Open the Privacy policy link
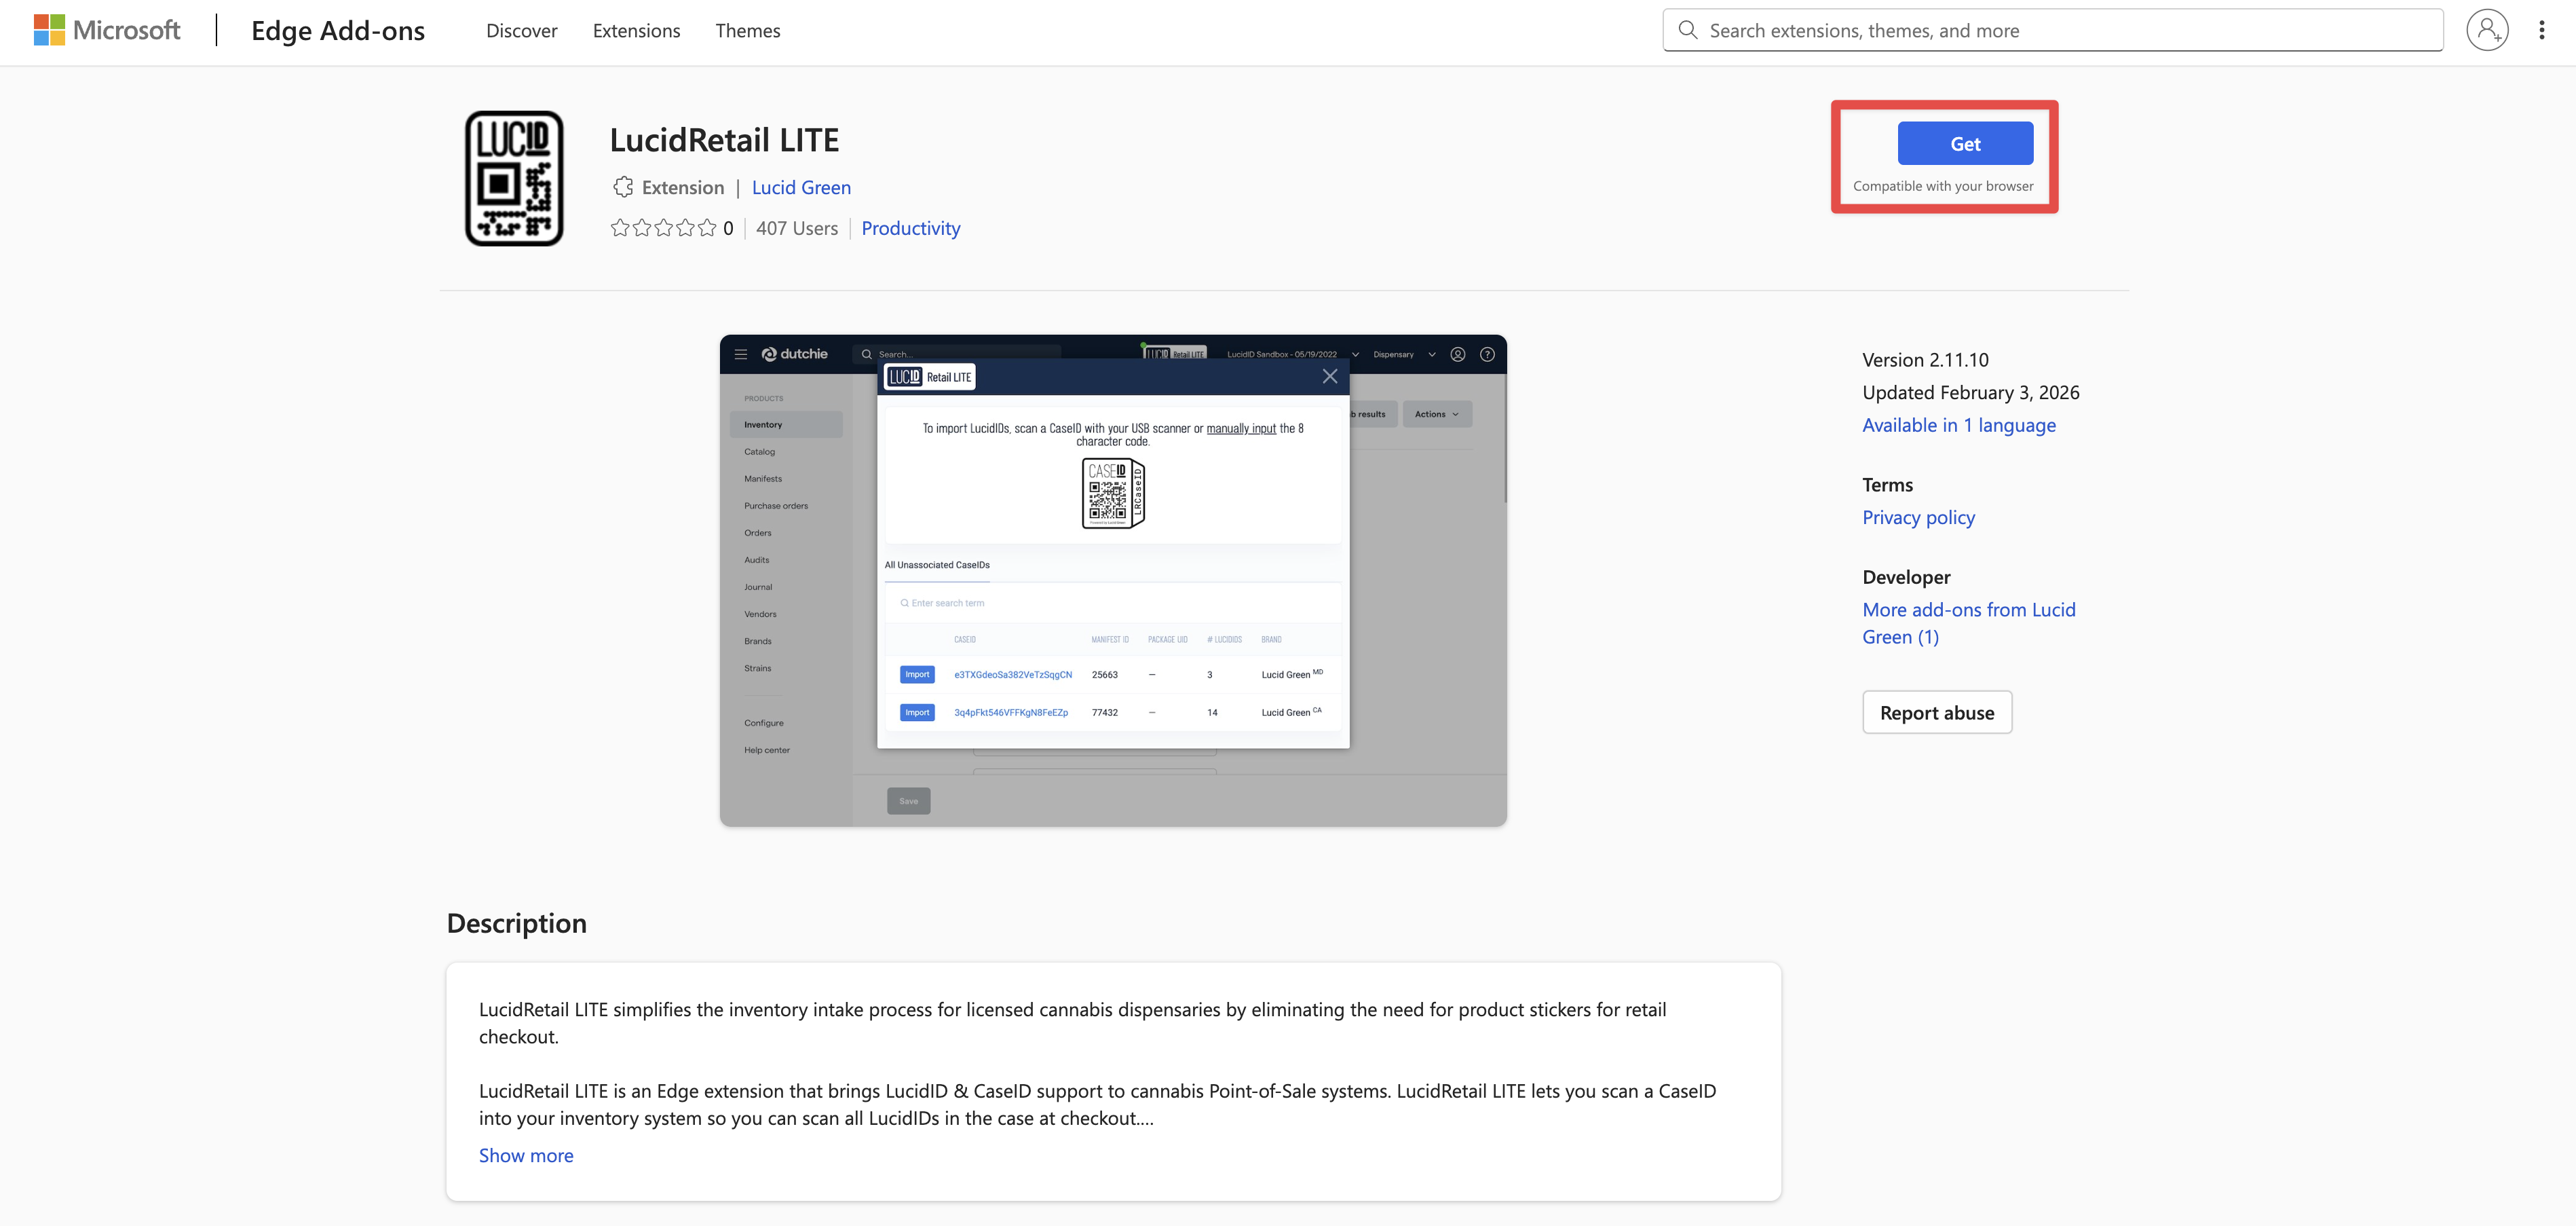This screenshot has width=2576, height=1226. click(x=1918, y=517)
